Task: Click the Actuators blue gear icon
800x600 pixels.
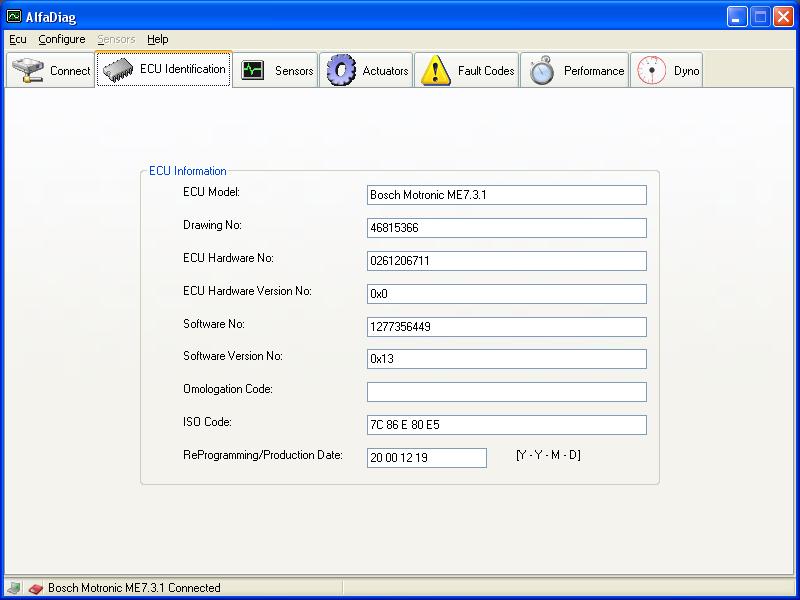Action: (x=341, y=70)
